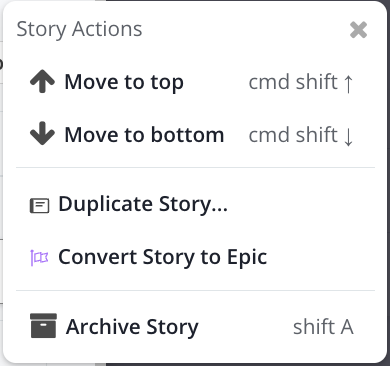Click the down arrow icon beside Move to bottom
The width and height of the screenshot is (390, 366).
point(42,134)
